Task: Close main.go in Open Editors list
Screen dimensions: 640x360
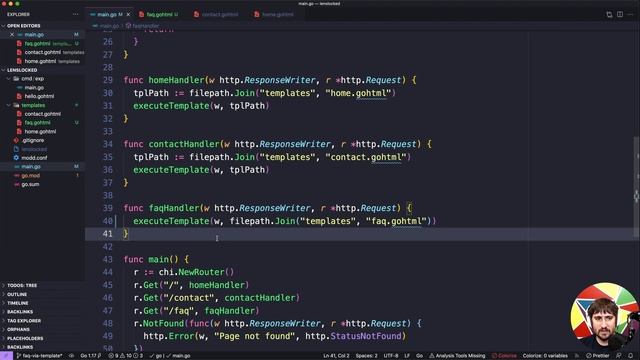Action: pos(12,35)
